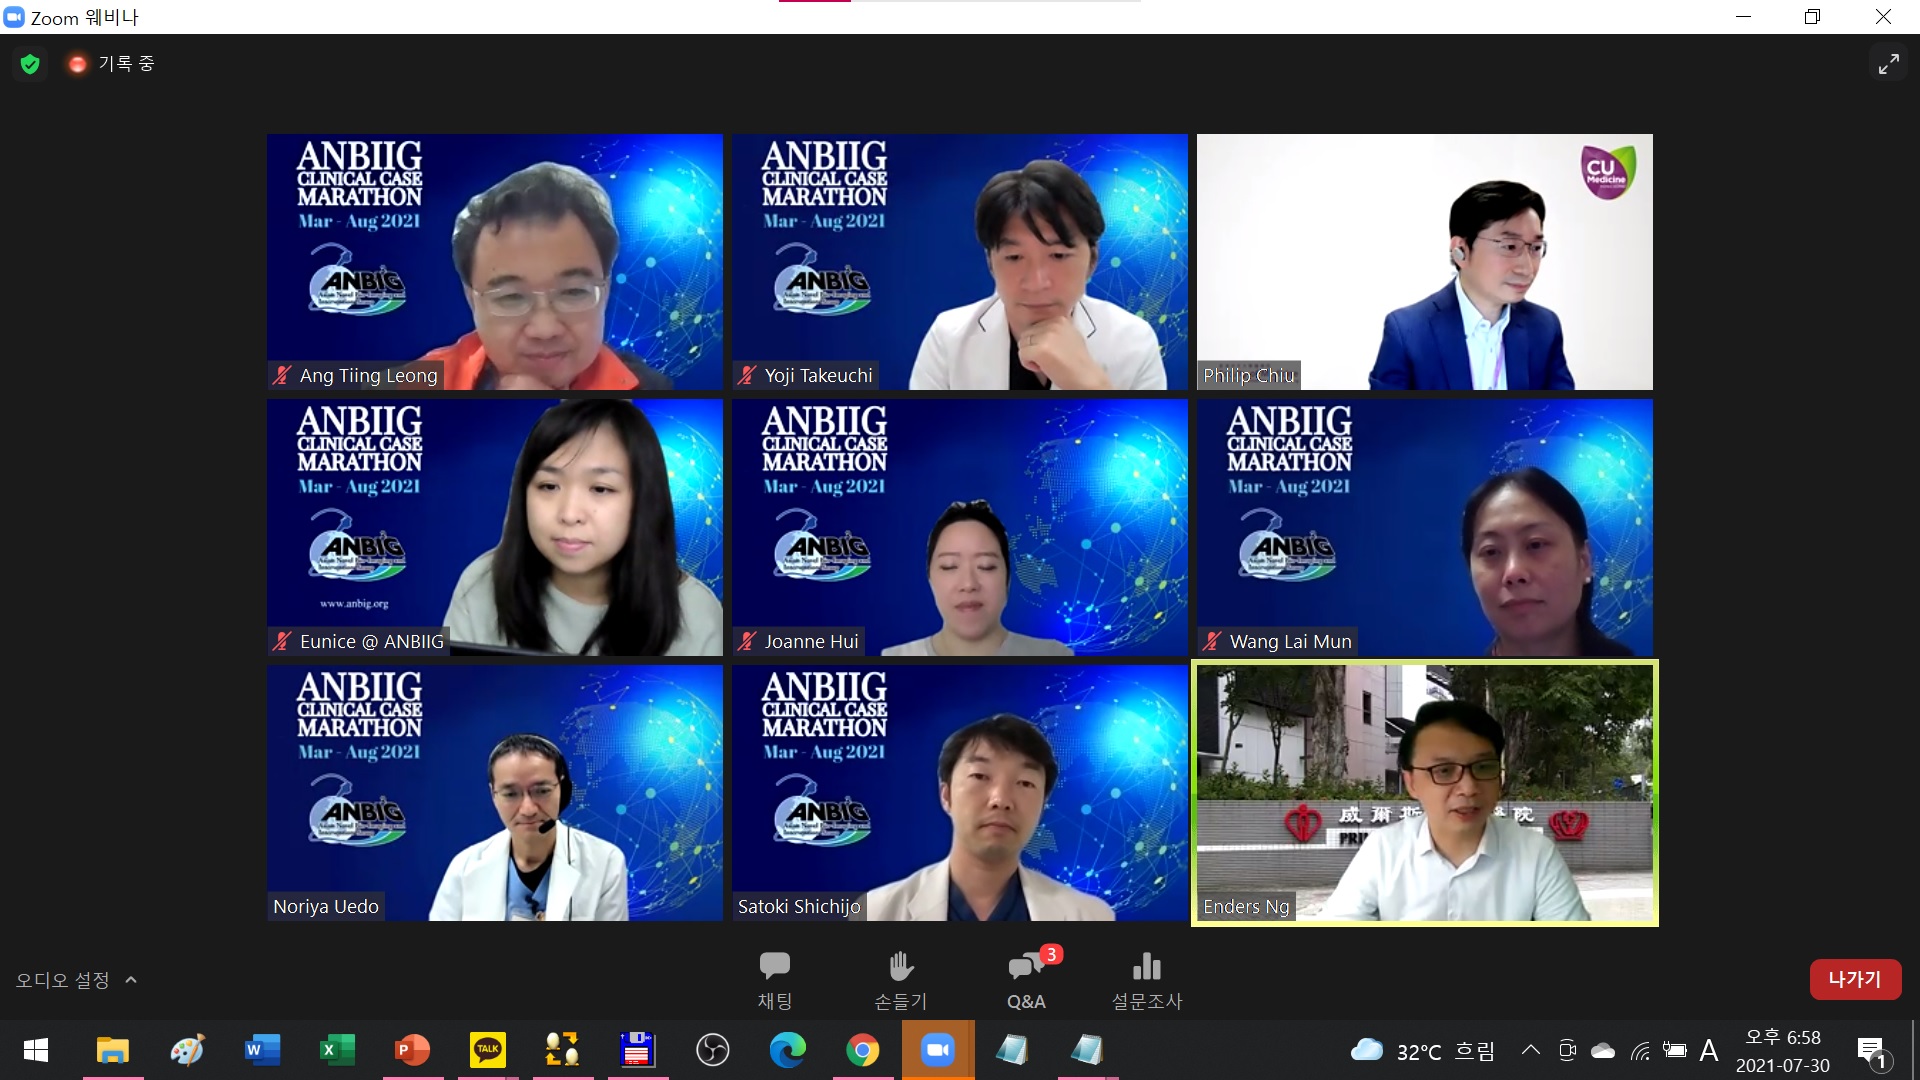Image resolution: width=1920 pixels, height=1080 pixels.
Task: Select Satoki Shichijo's video tile
Action: 960,793
